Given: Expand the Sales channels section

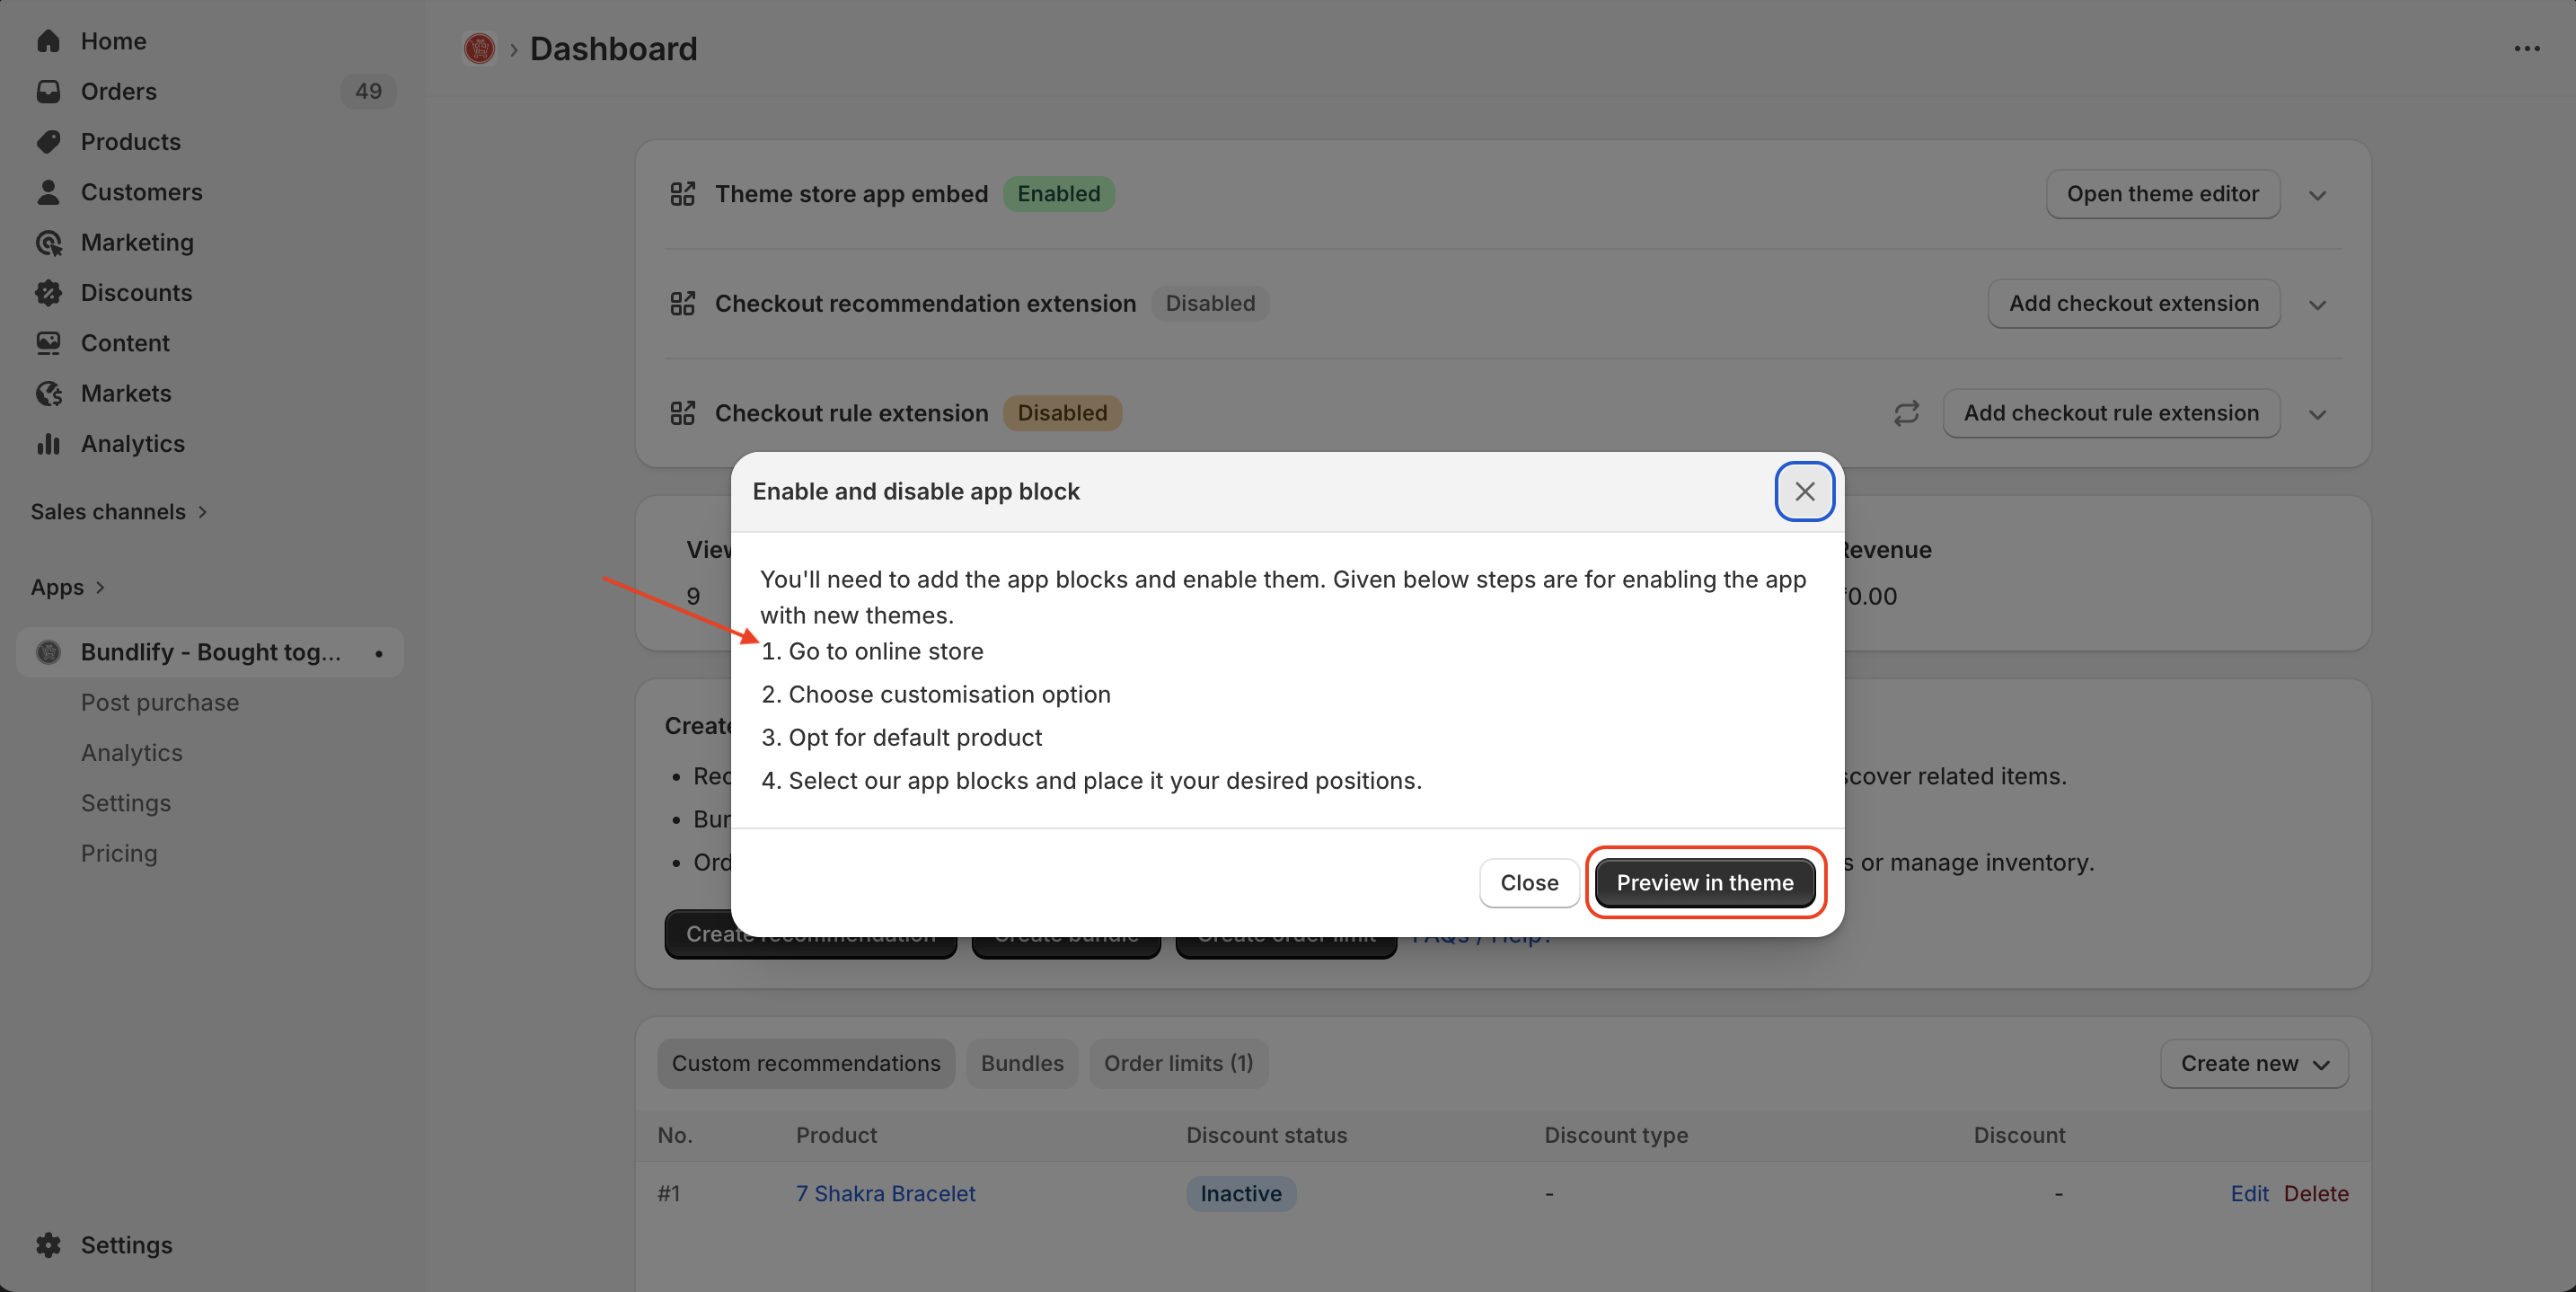Looking at the screenshot, I should click(118, 511).
